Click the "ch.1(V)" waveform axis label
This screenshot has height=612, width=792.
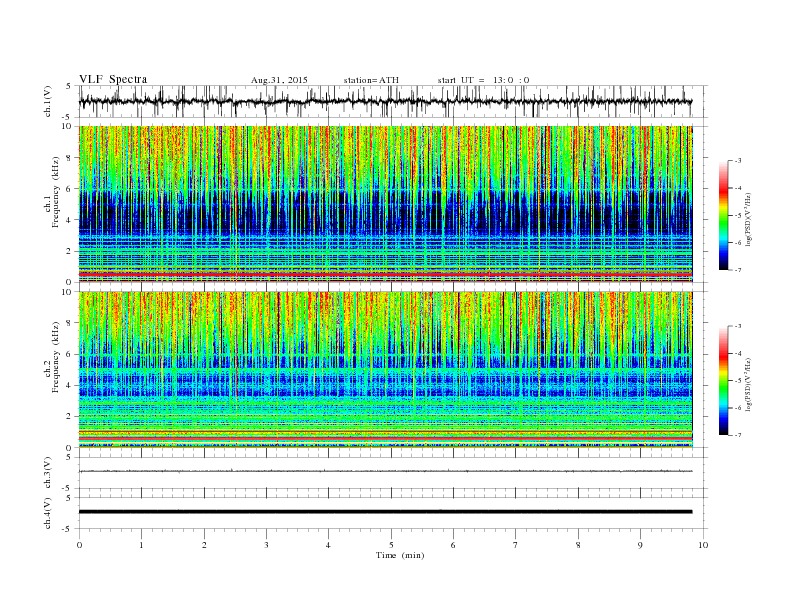(x=48, y=101)
